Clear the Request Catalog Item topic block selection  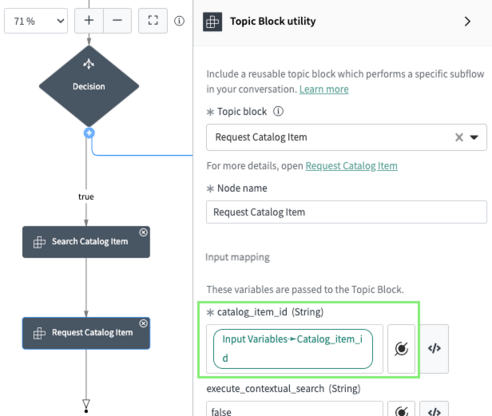click(x=459, y=137)
